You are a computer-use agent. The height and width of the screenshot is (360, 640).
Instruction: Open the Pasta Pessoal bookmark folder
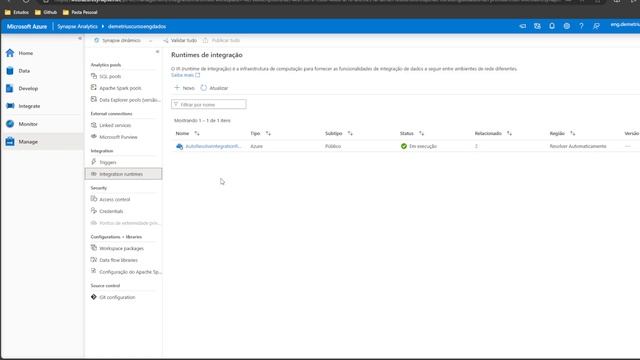[x=80, y=12]
